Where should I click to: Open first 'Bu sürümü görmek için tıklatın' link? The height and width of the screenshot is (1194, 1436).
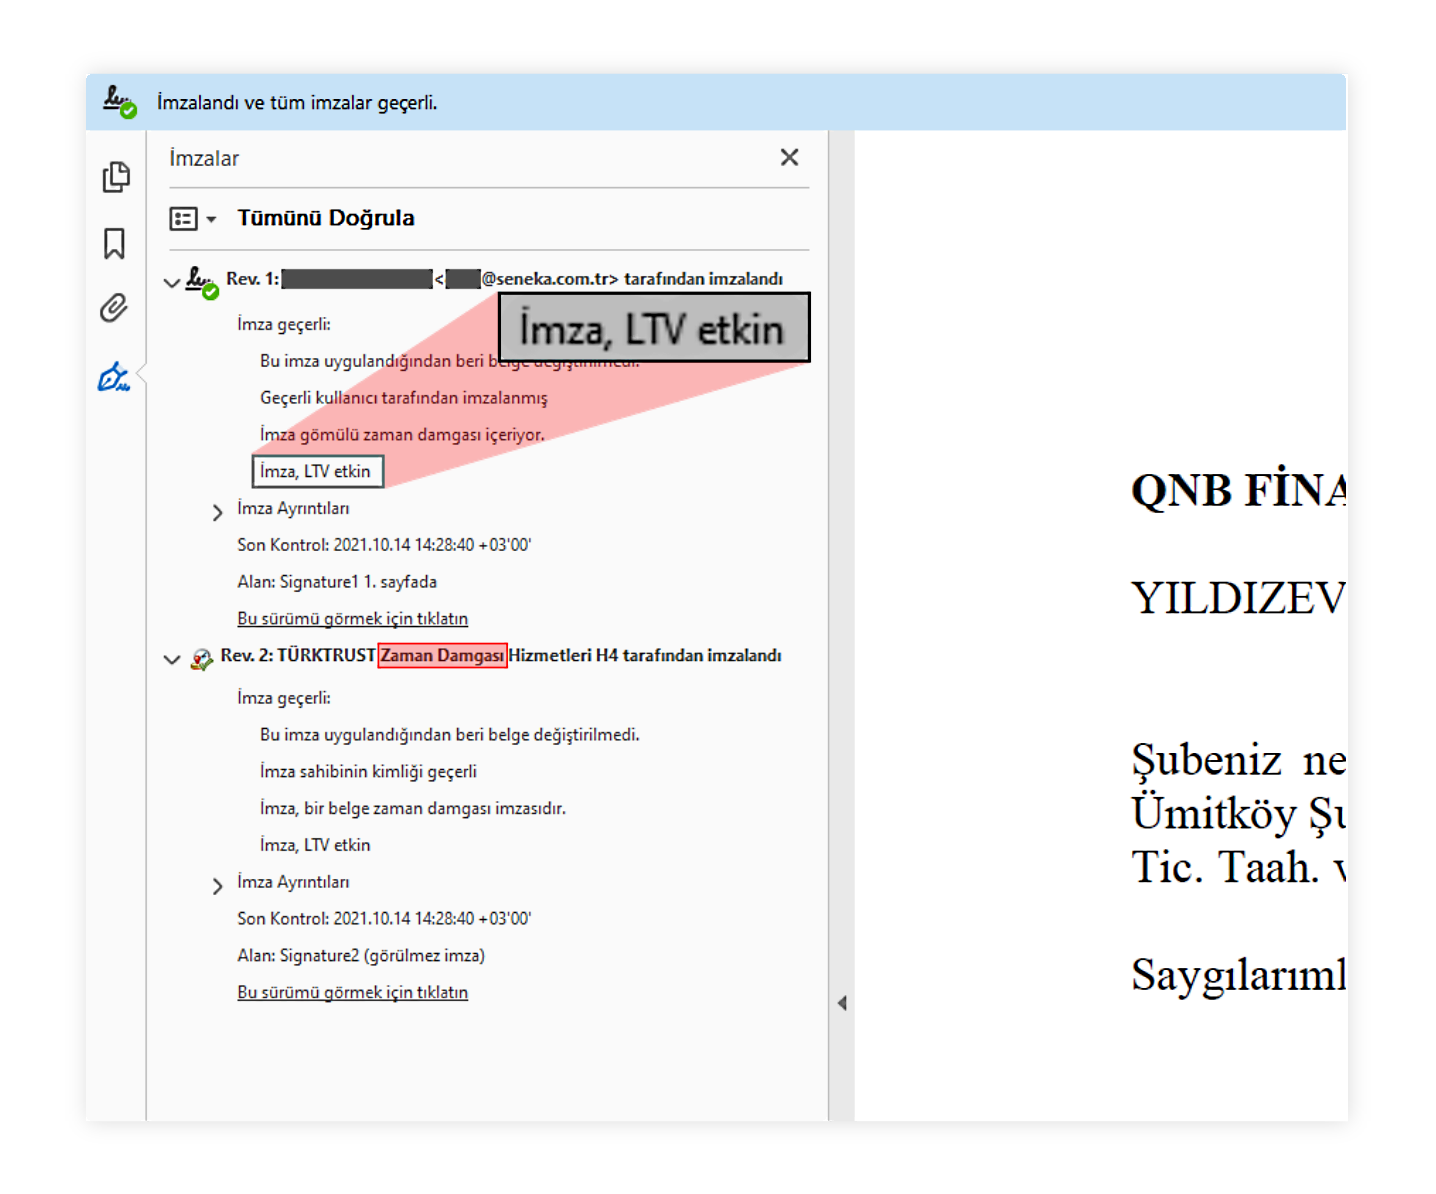pyautogui.click(x=352, y=619)
